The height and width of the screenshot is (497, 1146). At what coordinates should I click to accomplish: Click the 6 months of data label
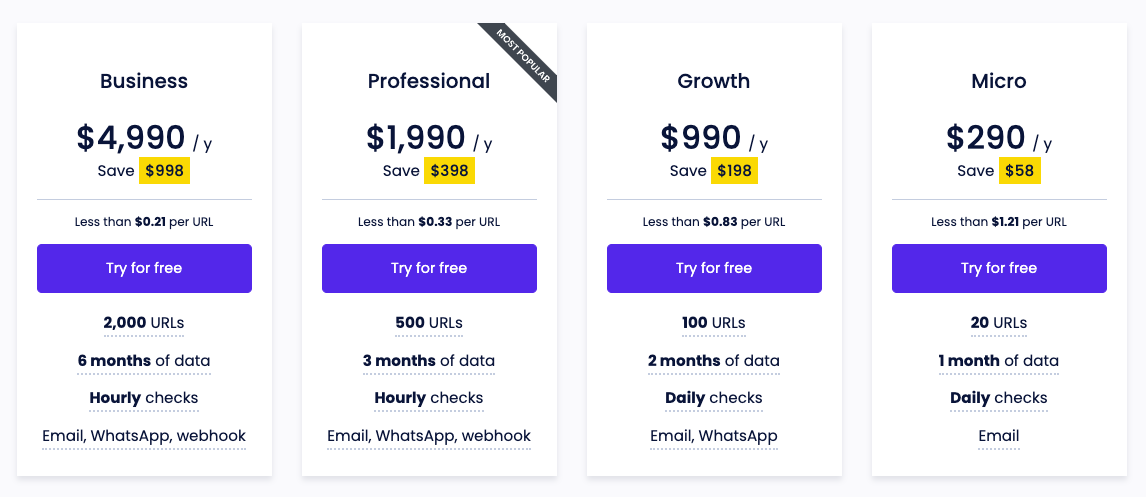click(144, 361)
